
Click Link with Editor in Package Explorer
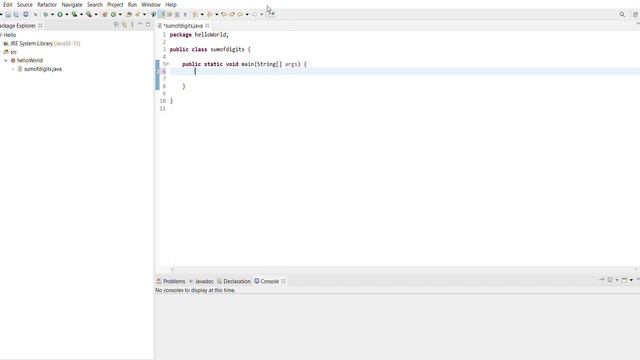124,25
